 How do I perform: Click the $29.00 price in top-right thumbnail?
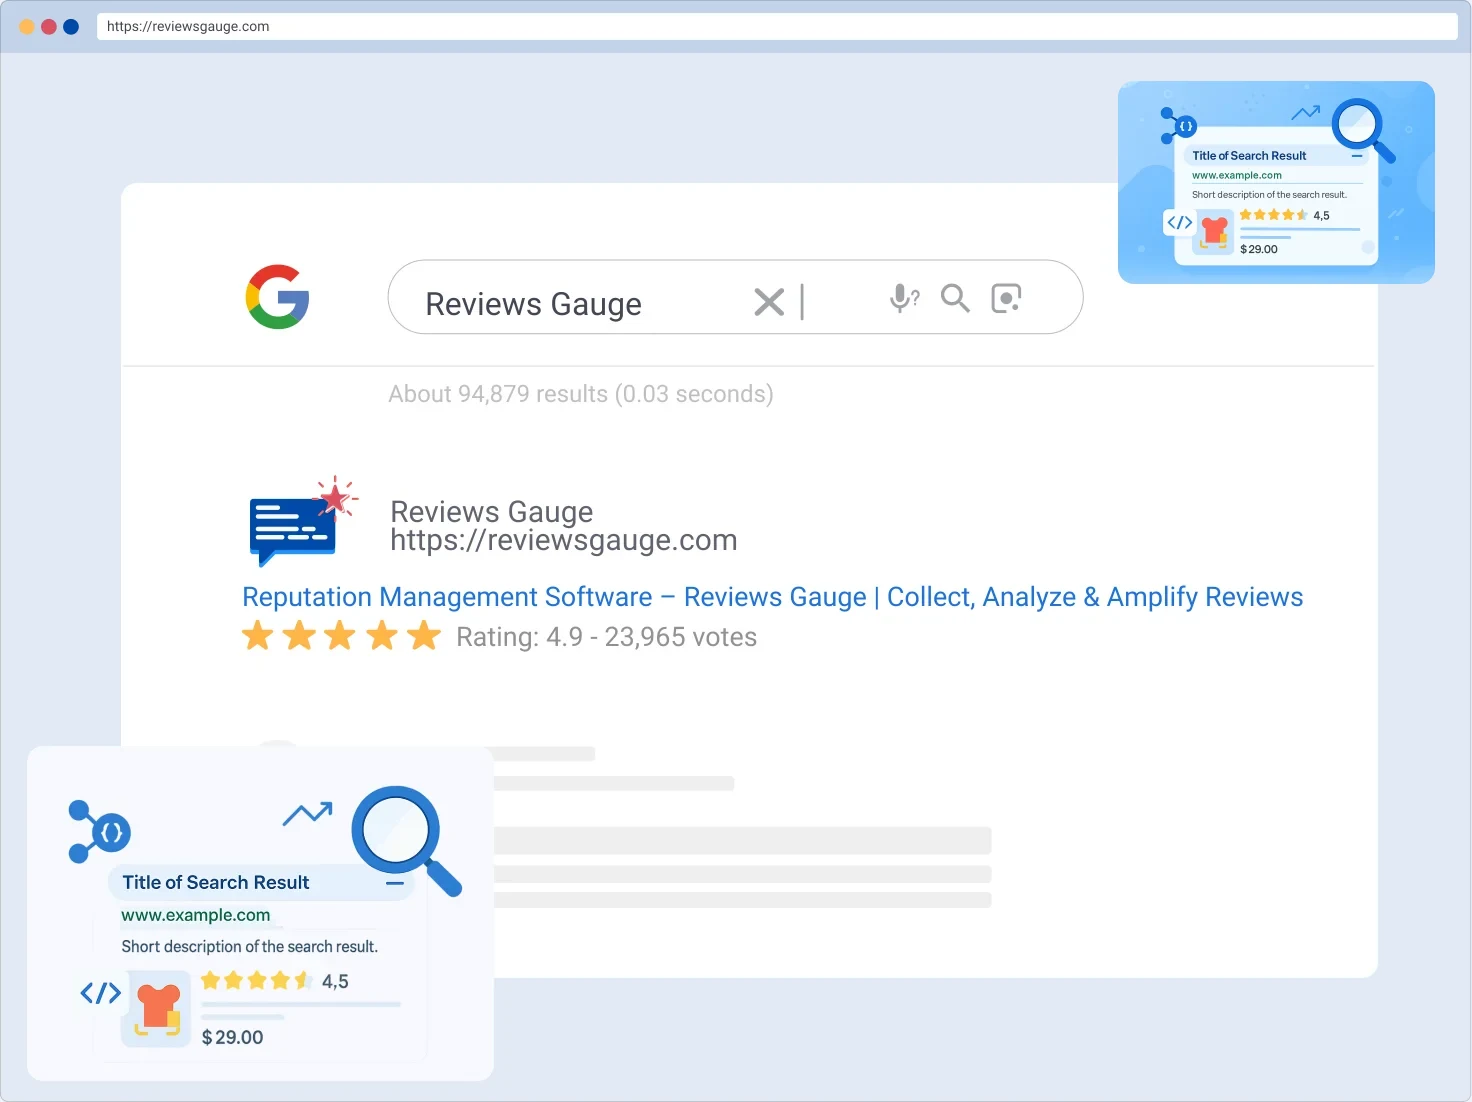point(1259,249)
